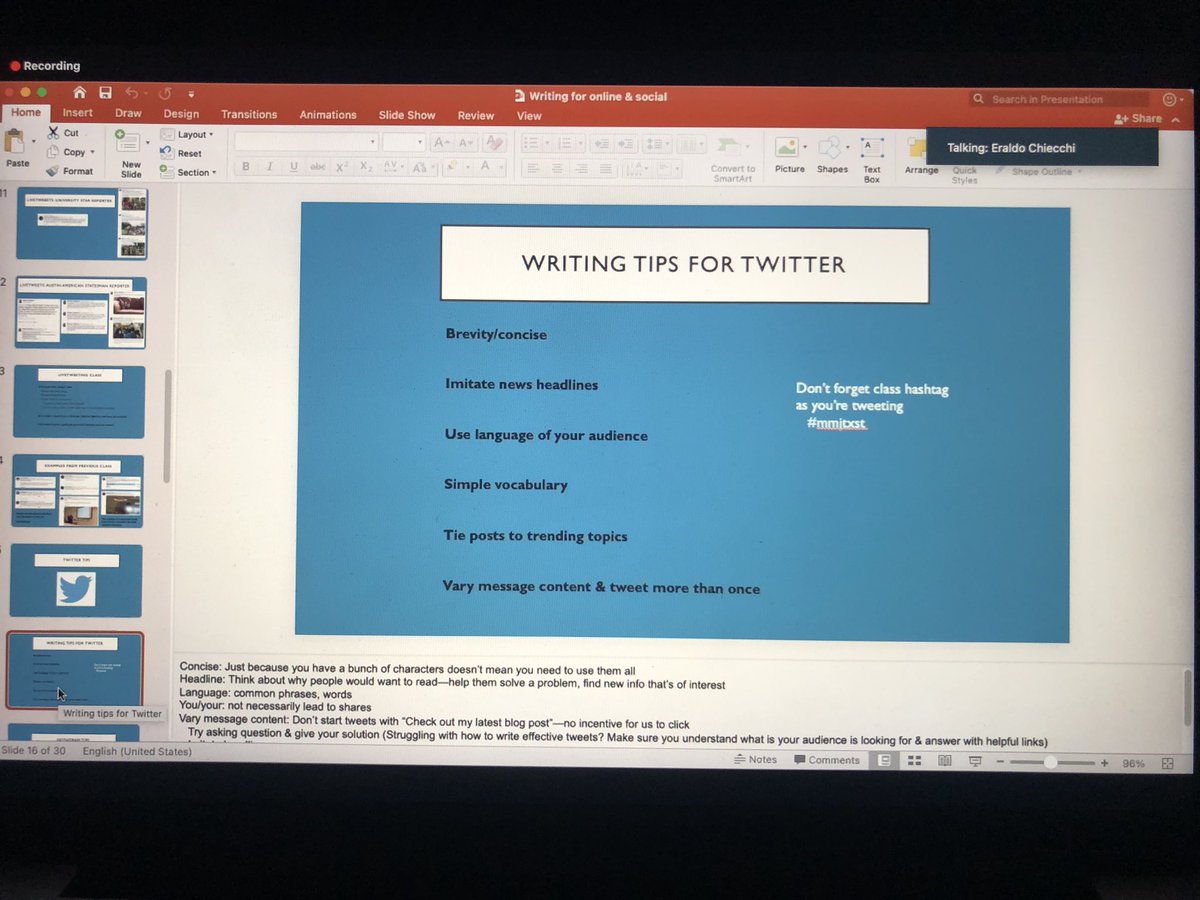The width and height of the screenshot is (1200, 900).
Task: Toggle Underline formatting
Action: pos(294,167)
